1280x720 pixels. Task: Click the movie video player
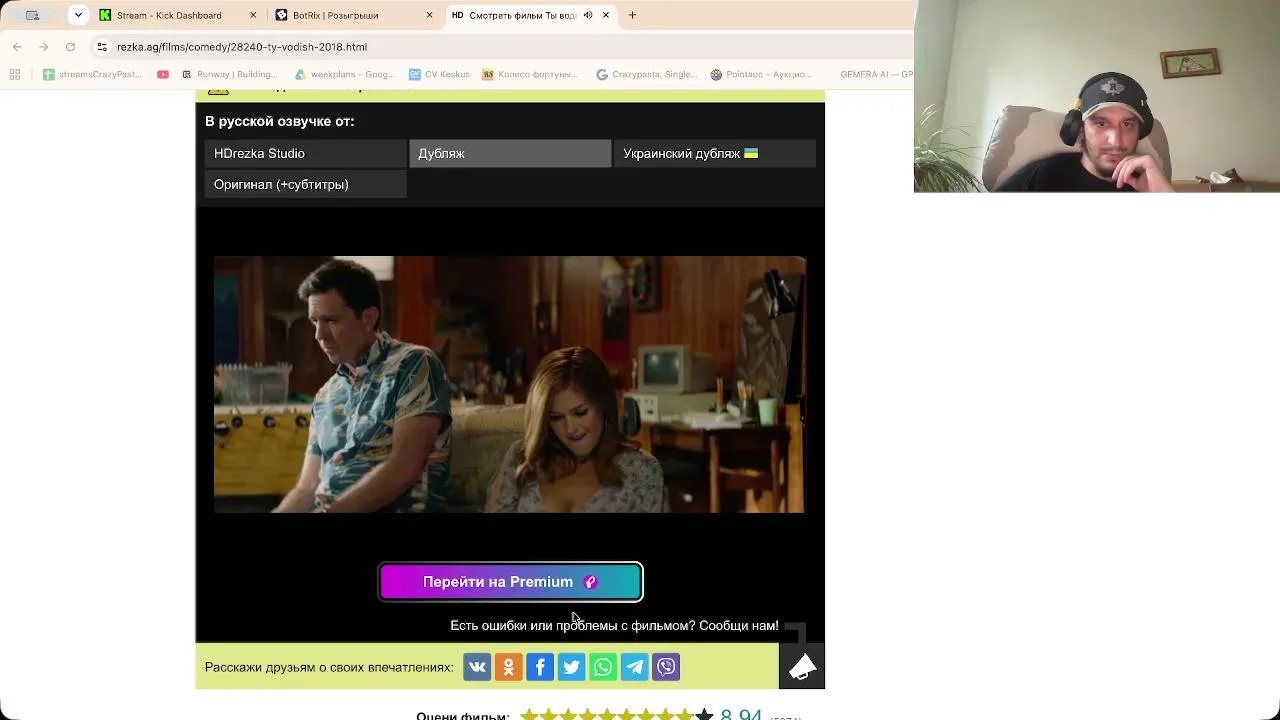click(x=510, y=385)
